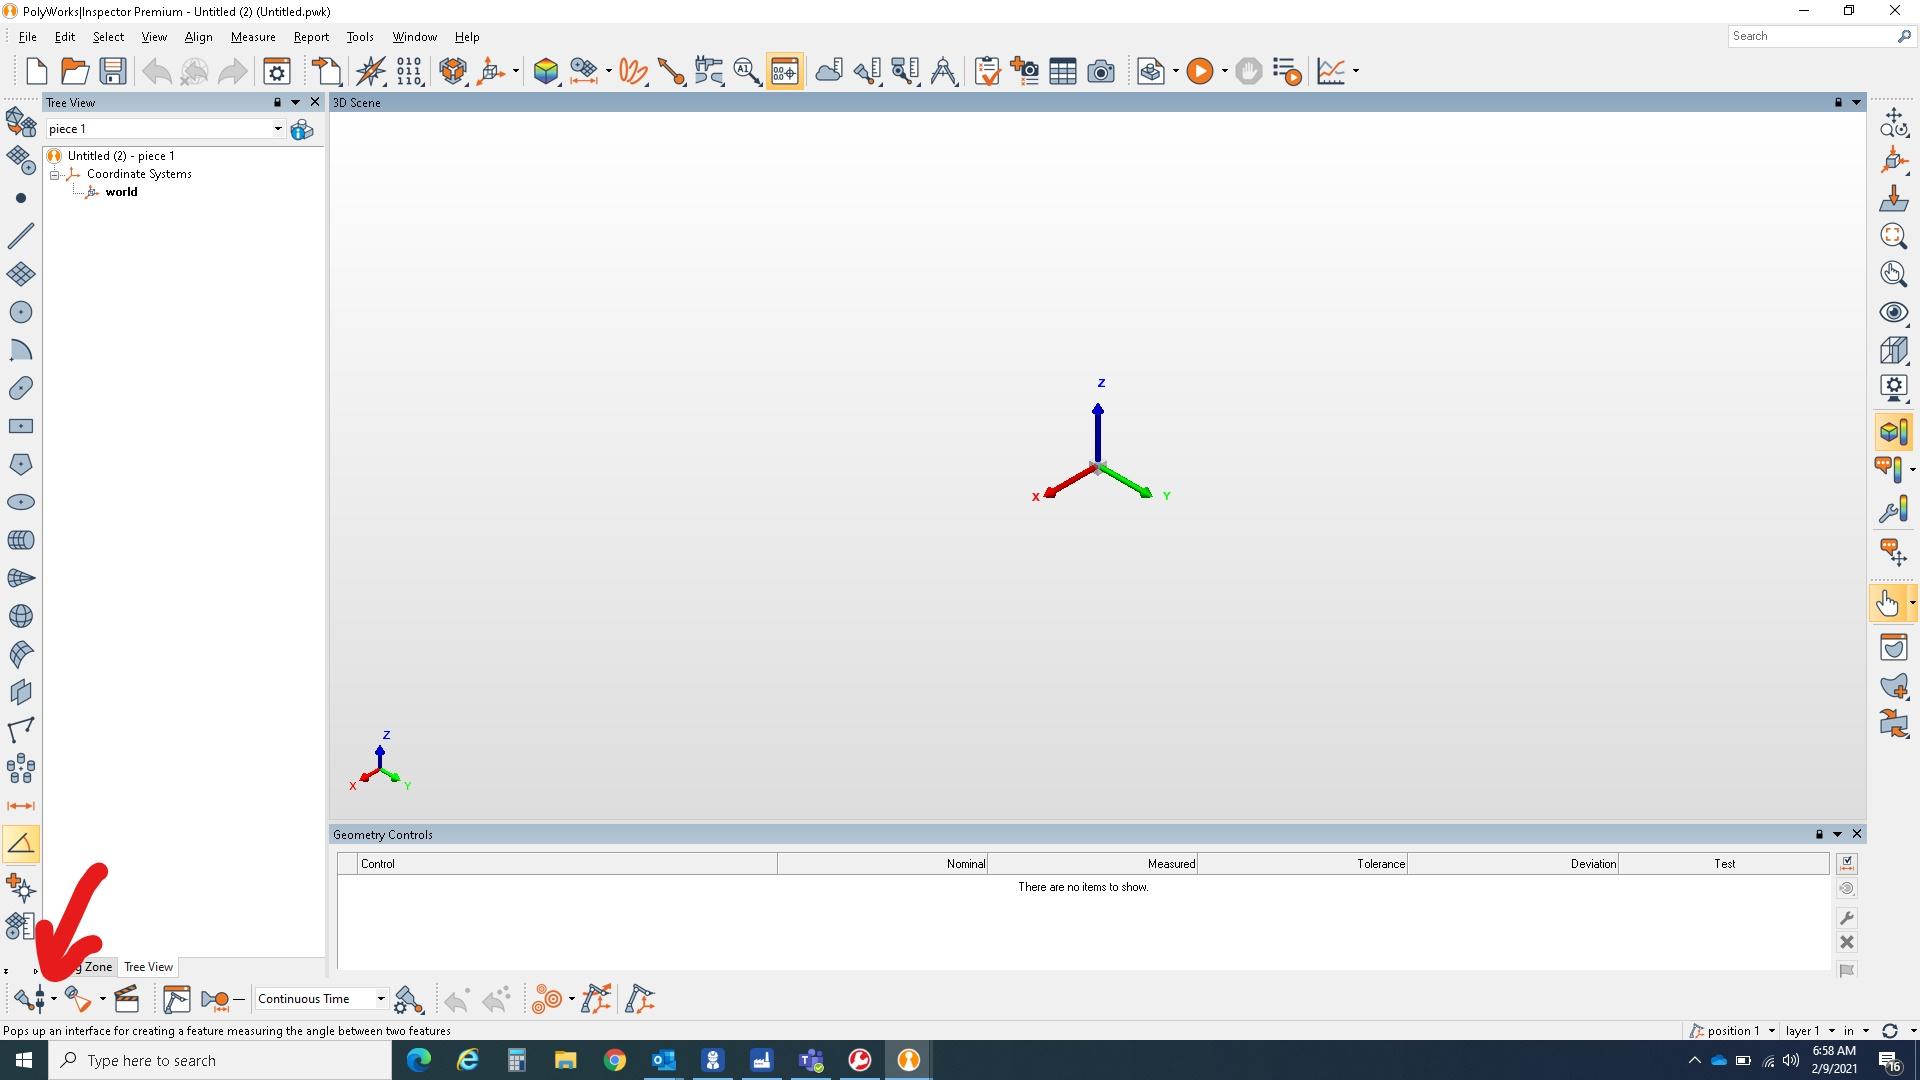Toggle the highlighted control view toolbar button

pyautogui.click(x=784, y=71)
